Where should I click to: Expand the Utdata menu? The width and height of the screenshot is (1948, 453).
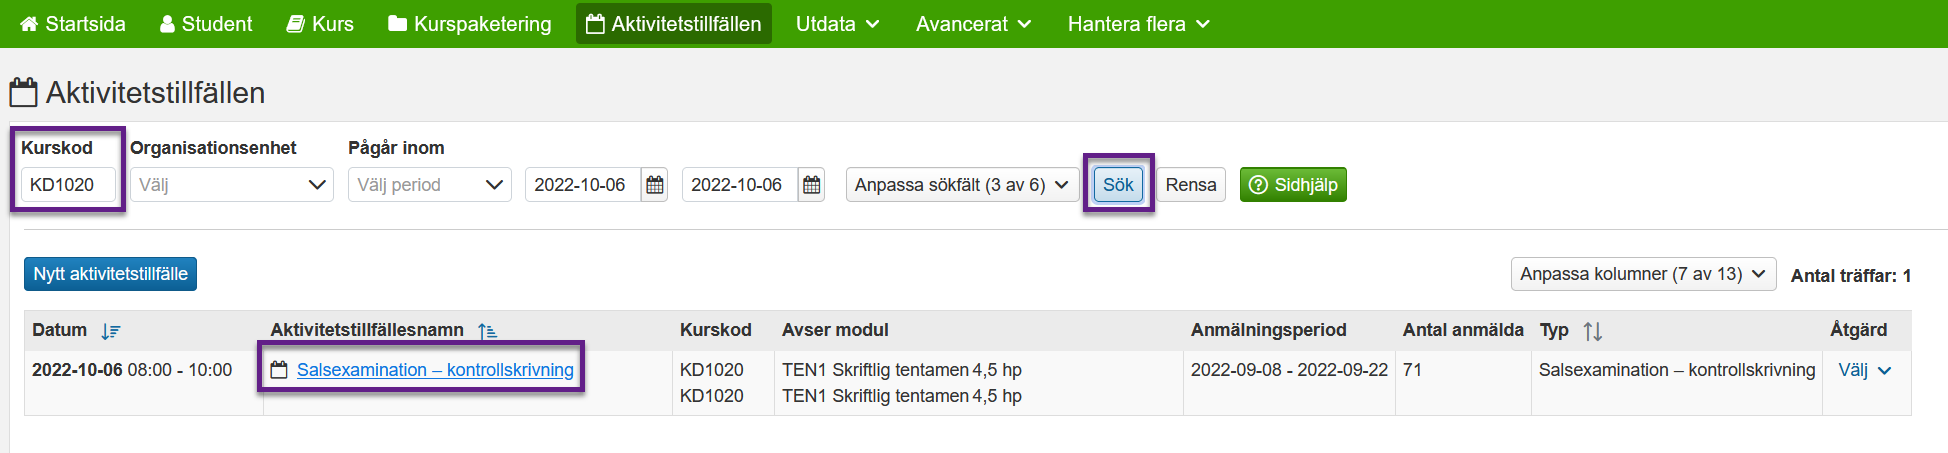click(838, 24)
